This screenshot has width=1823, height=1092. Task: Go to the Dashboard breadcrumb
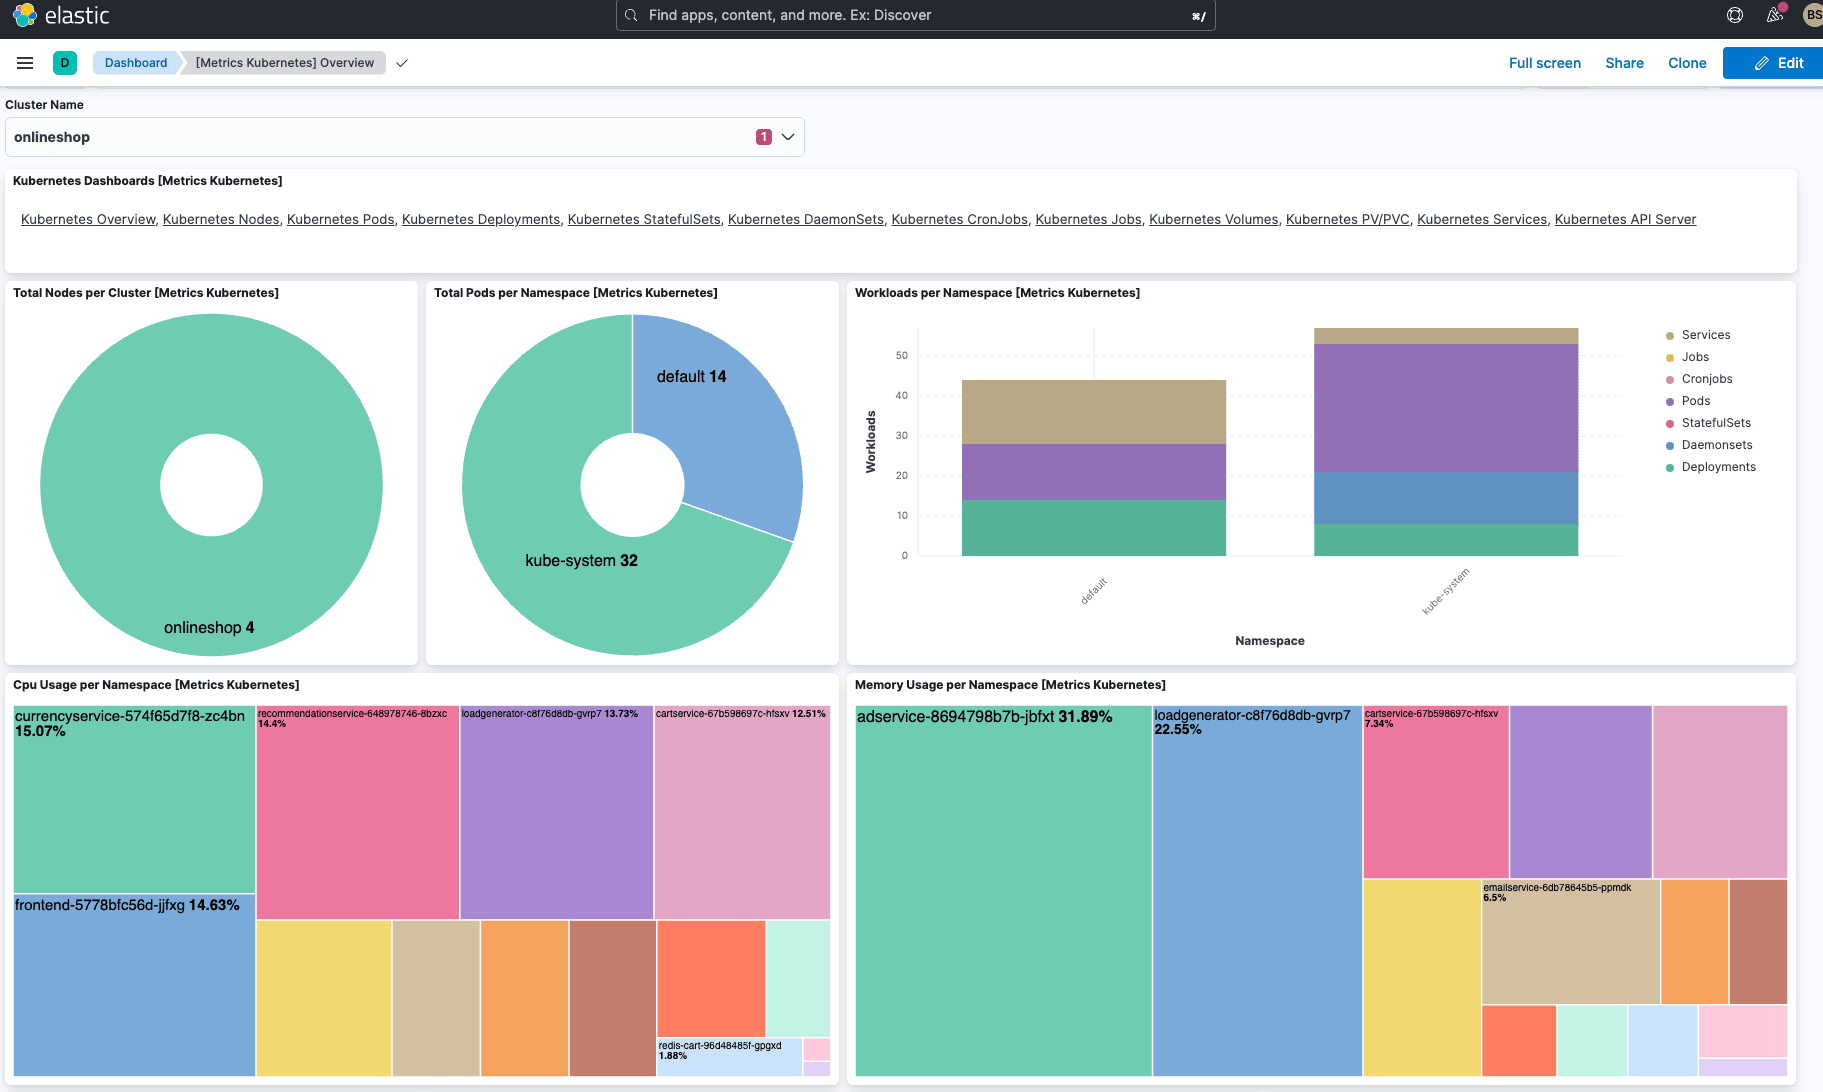(136, 63)
